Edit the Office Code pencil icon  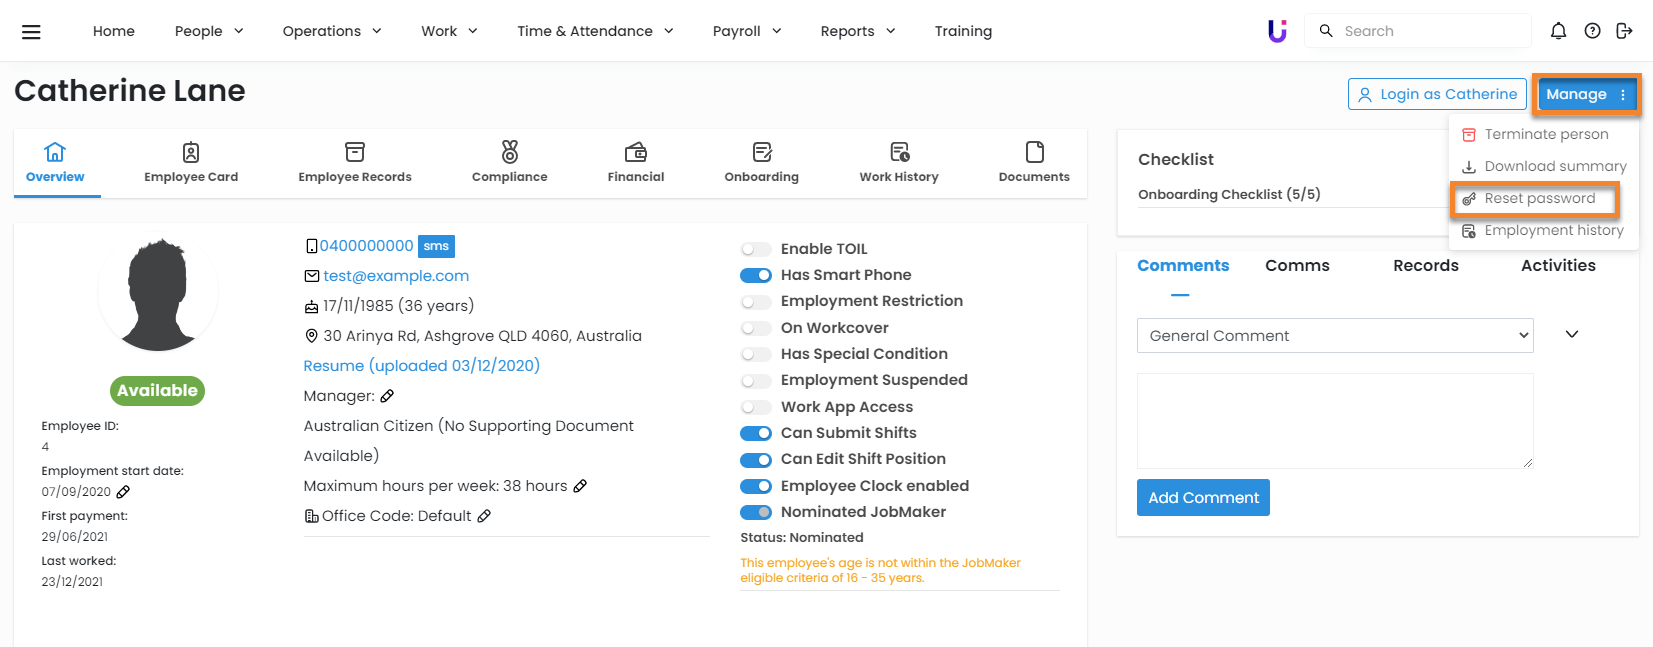click(484, 516)
